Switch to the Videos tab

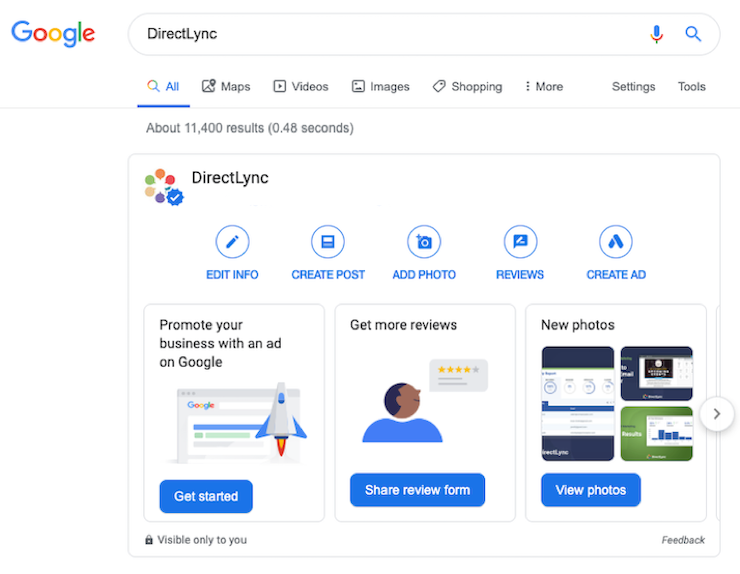tap(301, 86)
